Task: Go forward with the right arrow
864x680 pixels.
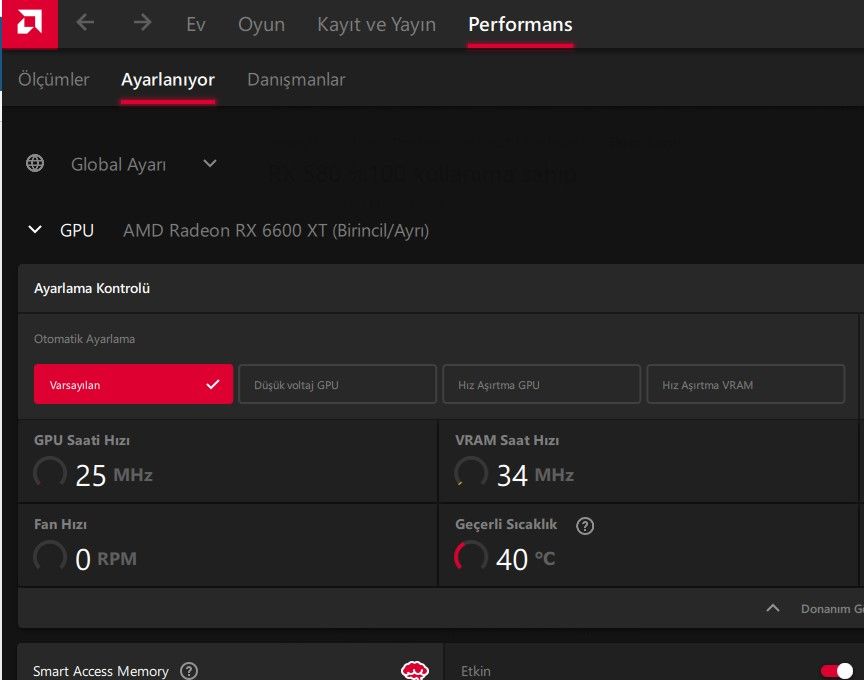Action: [x=143, y=23]
